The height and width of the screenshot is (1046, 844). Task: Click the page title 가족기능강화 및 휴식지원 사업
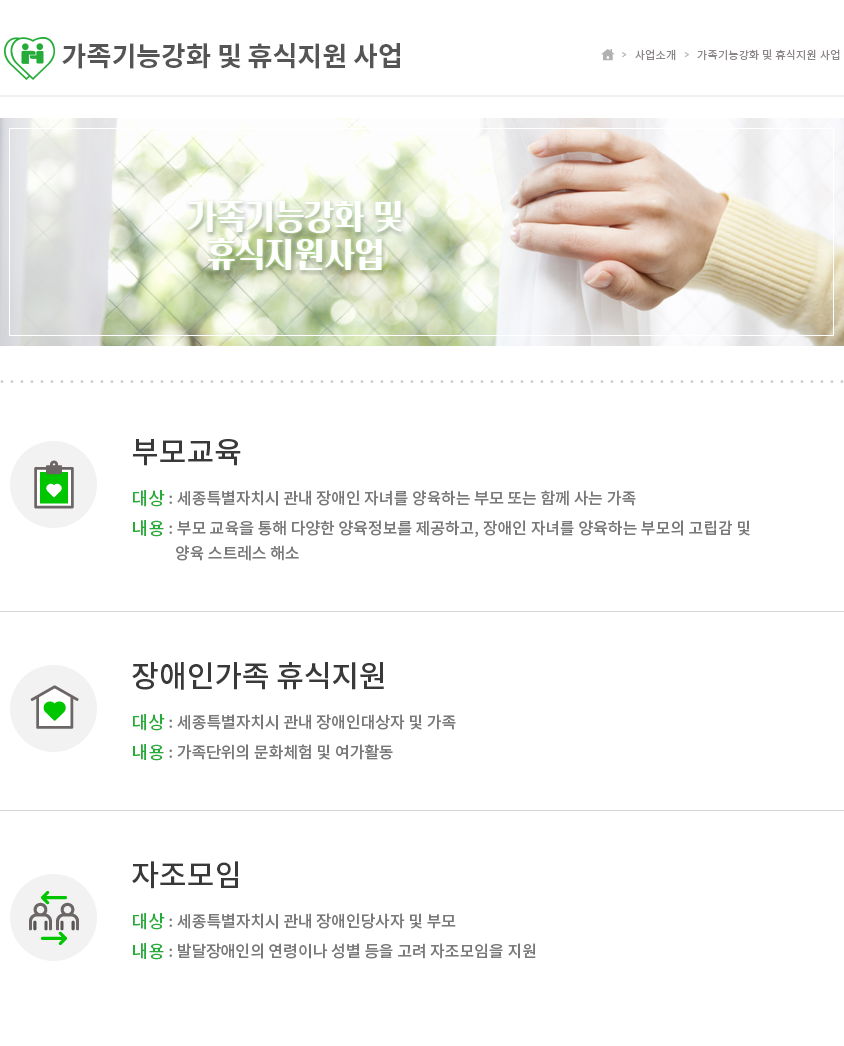232,56
